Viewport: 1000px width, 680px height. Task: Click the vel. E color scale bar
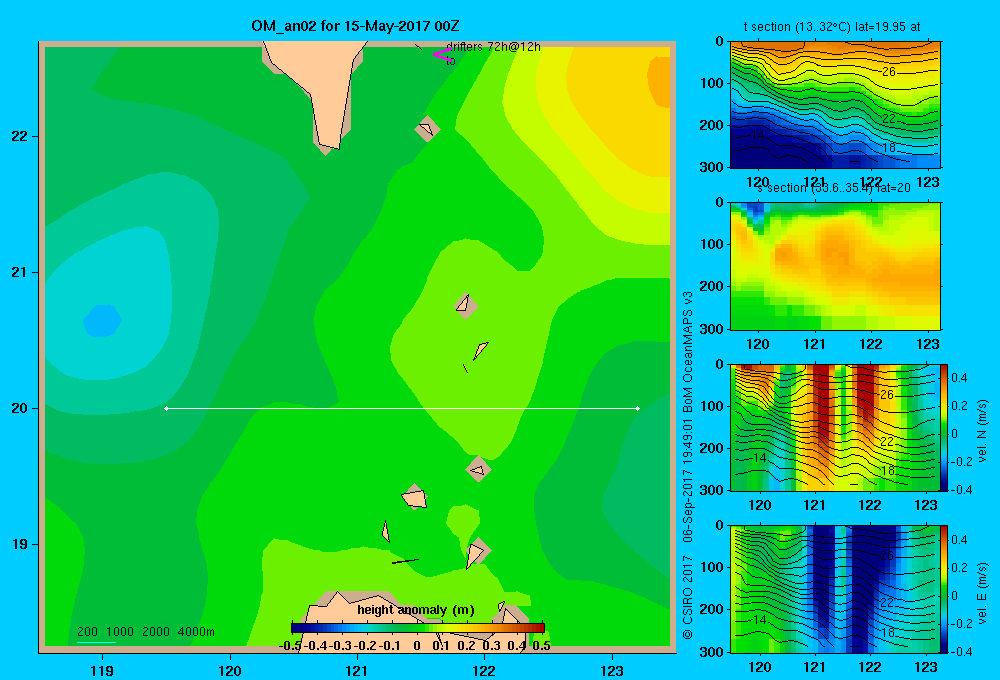click(945, 589)
